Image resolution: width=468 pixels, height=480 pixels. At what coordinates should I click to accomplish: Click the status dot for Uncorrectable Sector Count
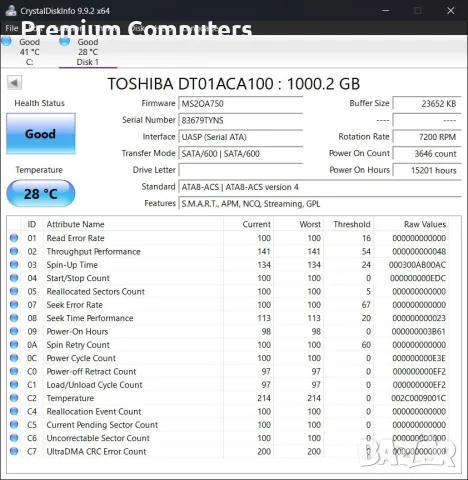click(x=14, y=438)
